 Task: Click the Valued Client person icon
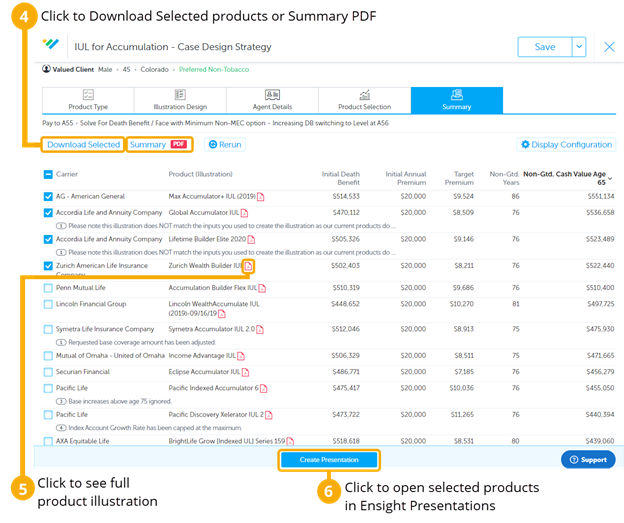click(x=46, y=69)
